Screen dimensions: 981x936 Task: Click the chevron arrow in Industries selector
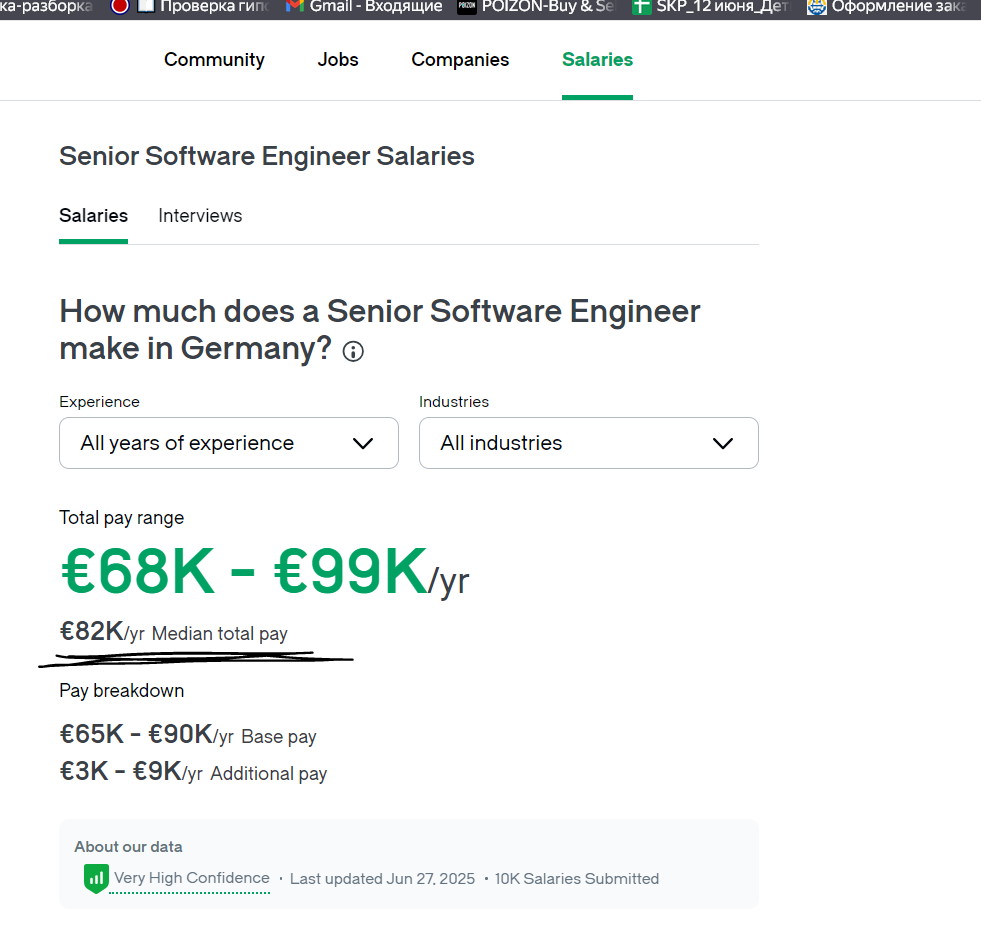[723, 443]
